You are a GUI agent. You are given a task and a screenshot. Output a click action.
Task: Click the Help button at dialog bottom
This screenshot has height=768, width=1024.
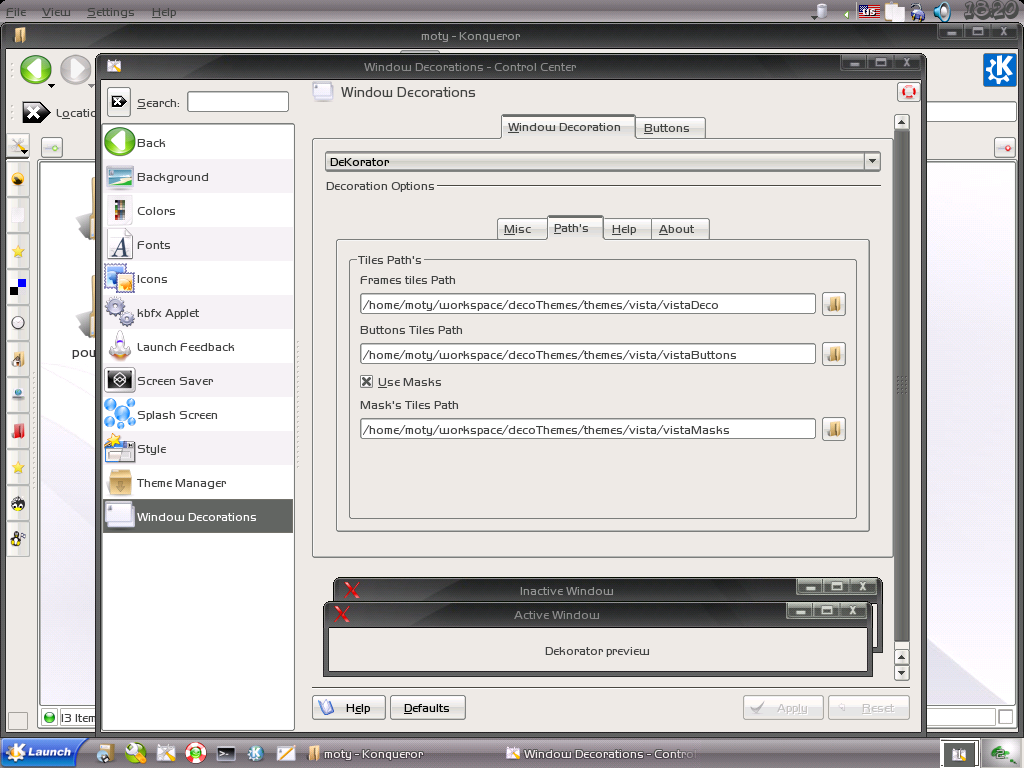click(349, 707)
